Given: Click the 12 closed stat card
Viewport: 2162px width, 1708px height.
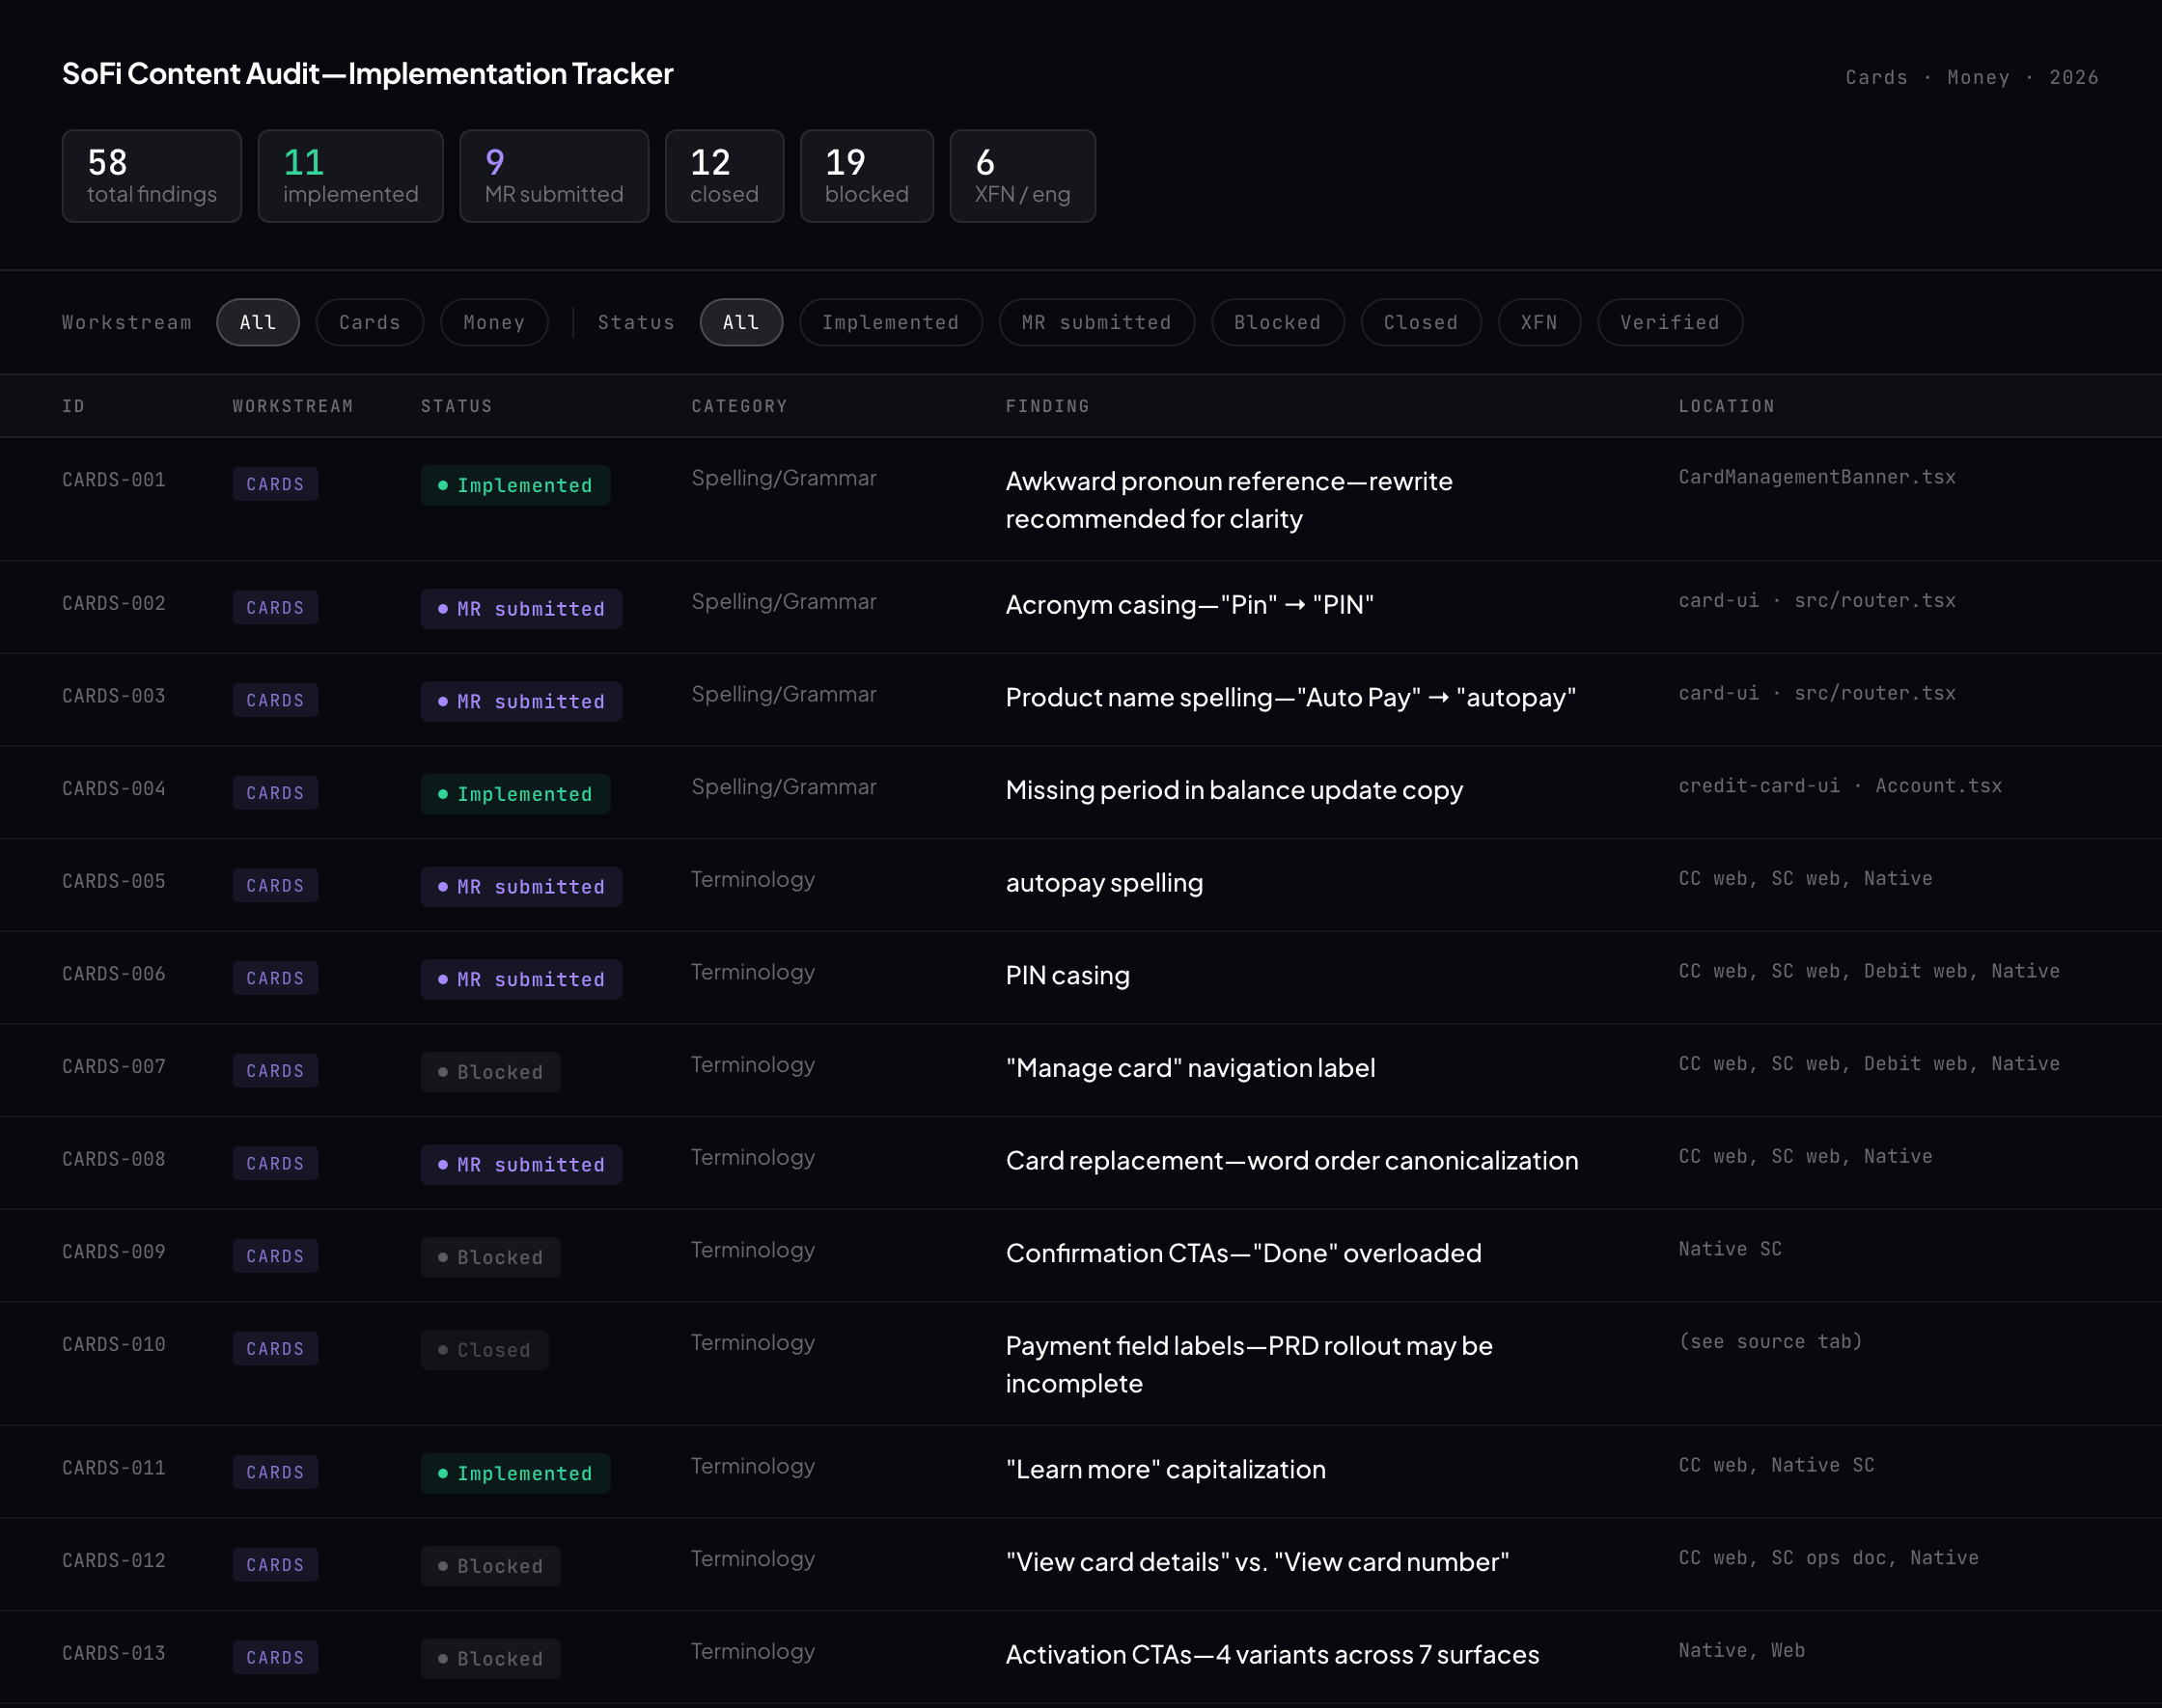Looking at the screenshot, I should (x=724, y=176).
